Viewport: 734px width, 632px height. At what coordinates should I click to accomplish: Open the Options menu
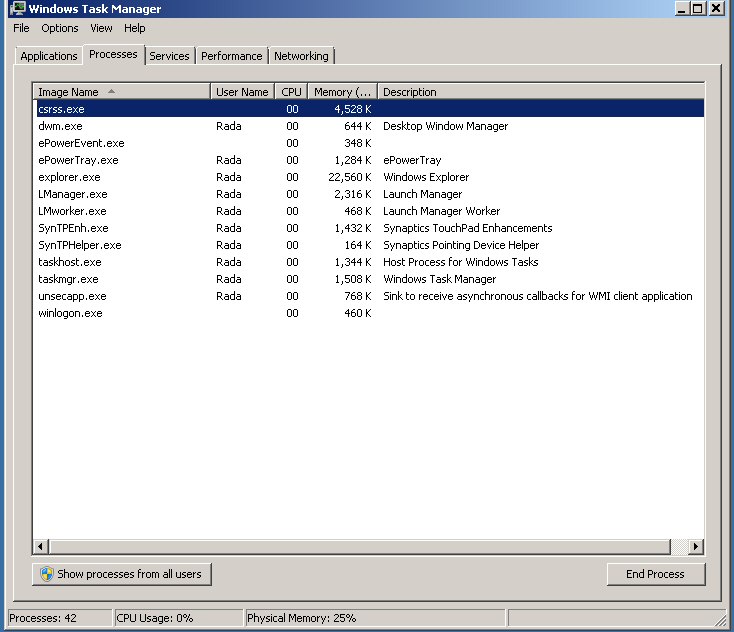click(59, 28)
